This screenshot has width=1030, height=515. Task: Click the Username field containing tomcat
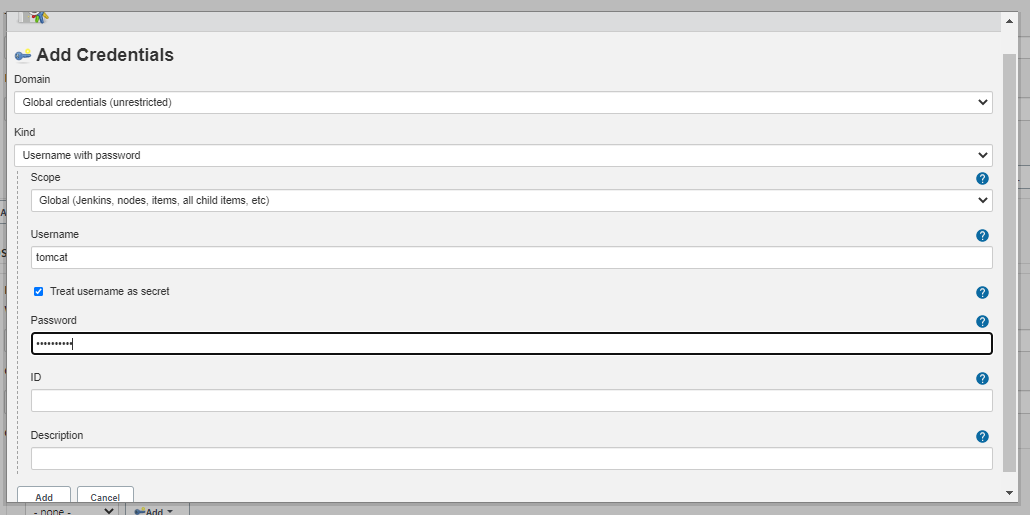click(x=511, y=258)
